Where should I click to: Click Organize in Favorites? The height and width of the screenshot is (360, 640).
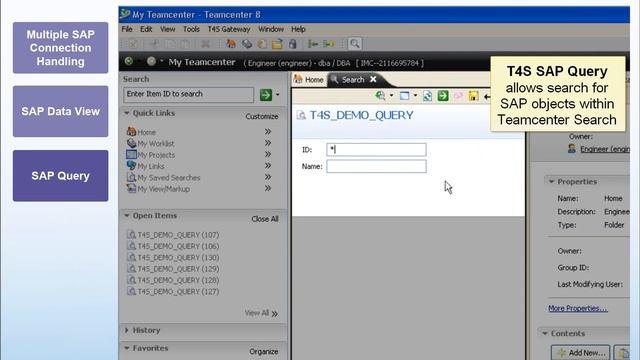264,351
